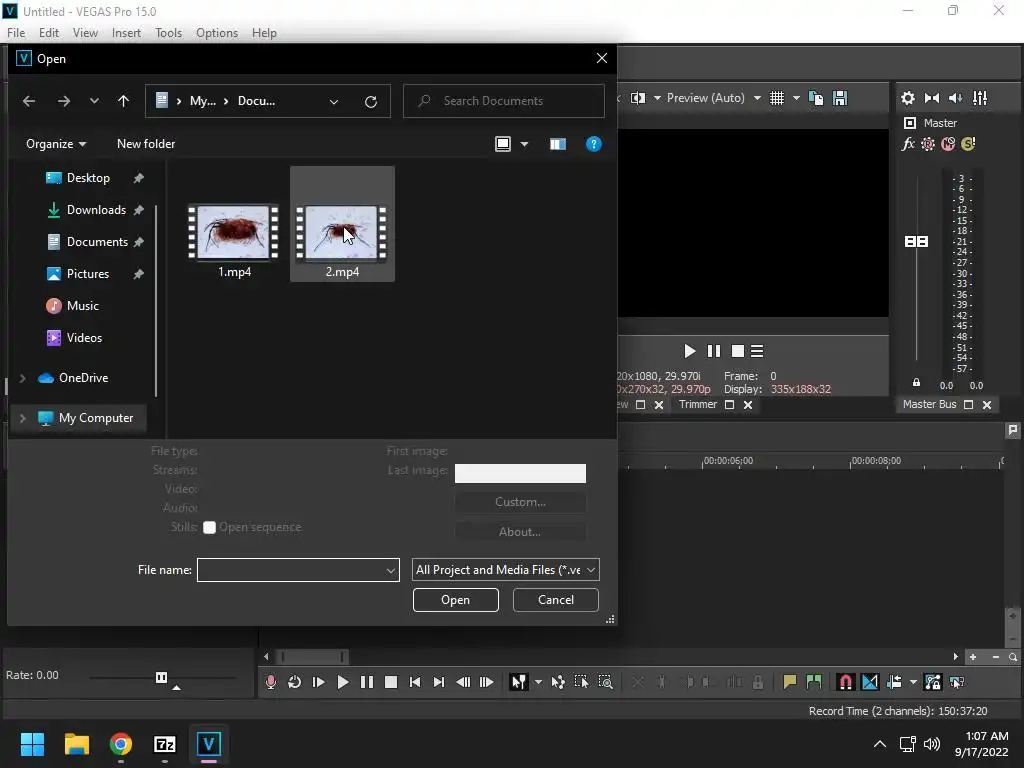Click Downmix Output icon in Master Bus
This screenshot has width=1024, height=768.
(x=932, y=98)
